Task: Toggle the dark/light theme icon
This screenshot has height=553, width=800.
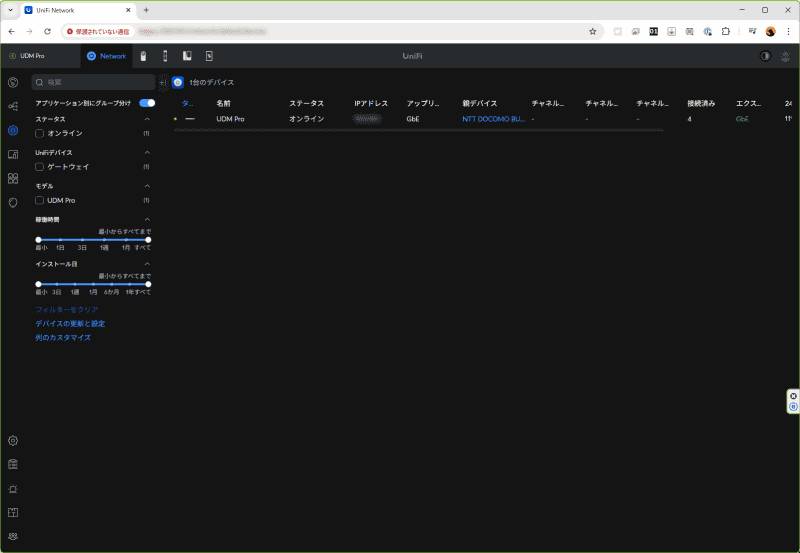Action: 765,56
